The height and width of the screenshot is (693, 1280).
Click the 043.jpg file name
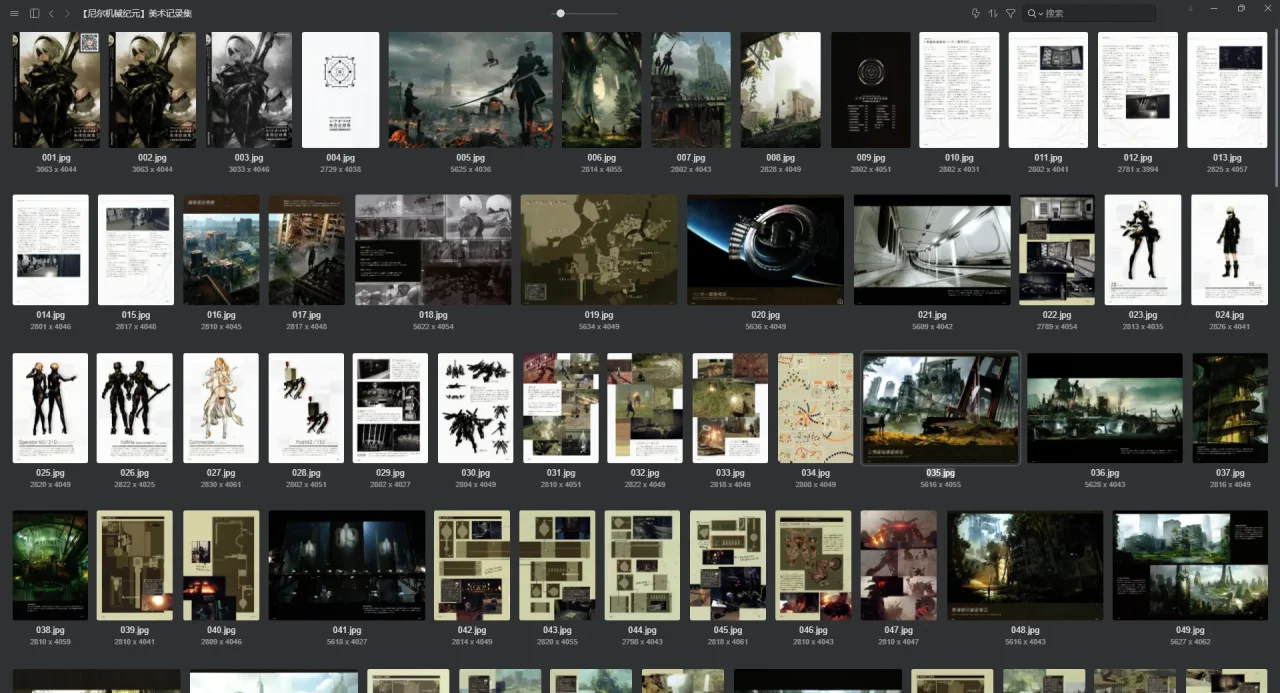(x=557, y=631)
